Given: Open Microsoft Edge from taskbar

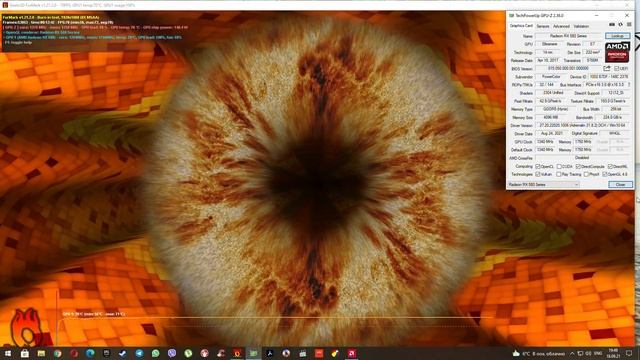Looking at the screenshot, I should click(x=90, y=353).
